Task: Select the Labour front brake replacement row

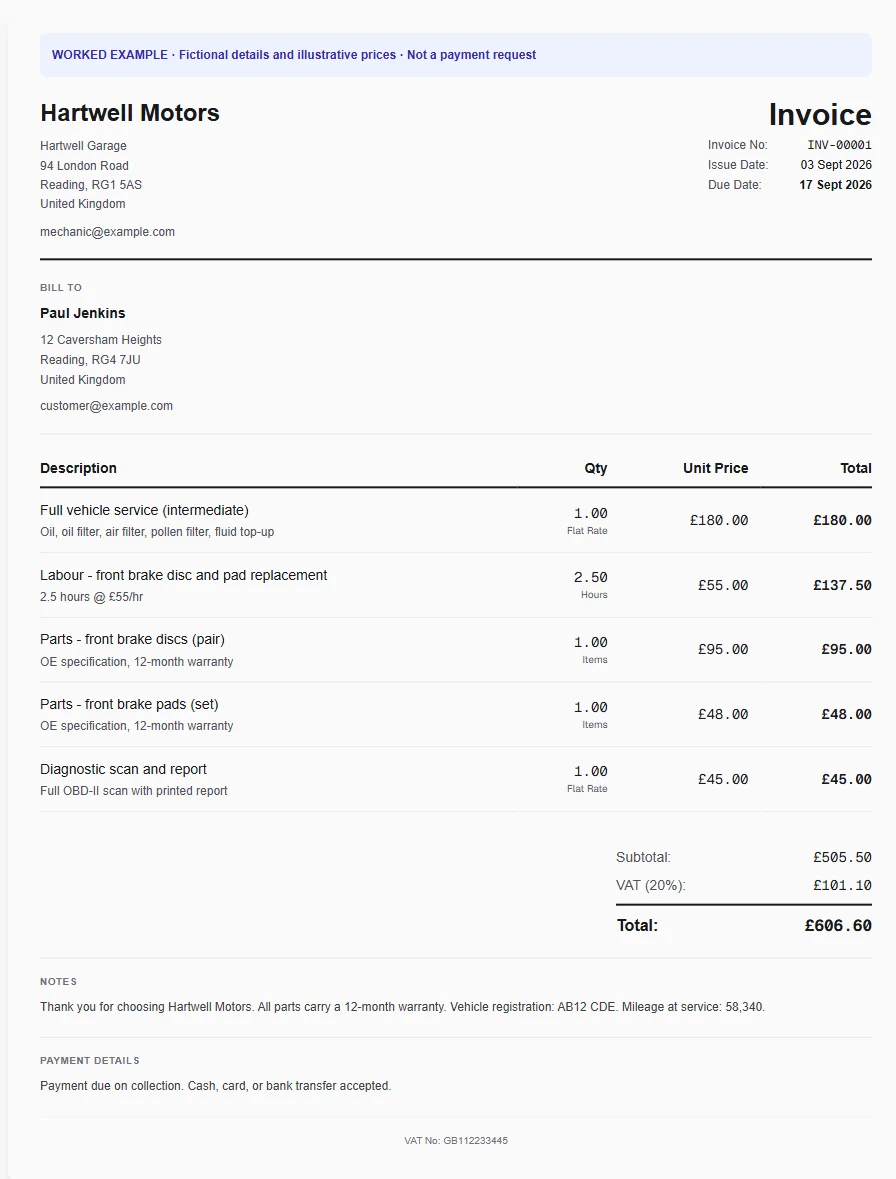Action: pos(456,585)
